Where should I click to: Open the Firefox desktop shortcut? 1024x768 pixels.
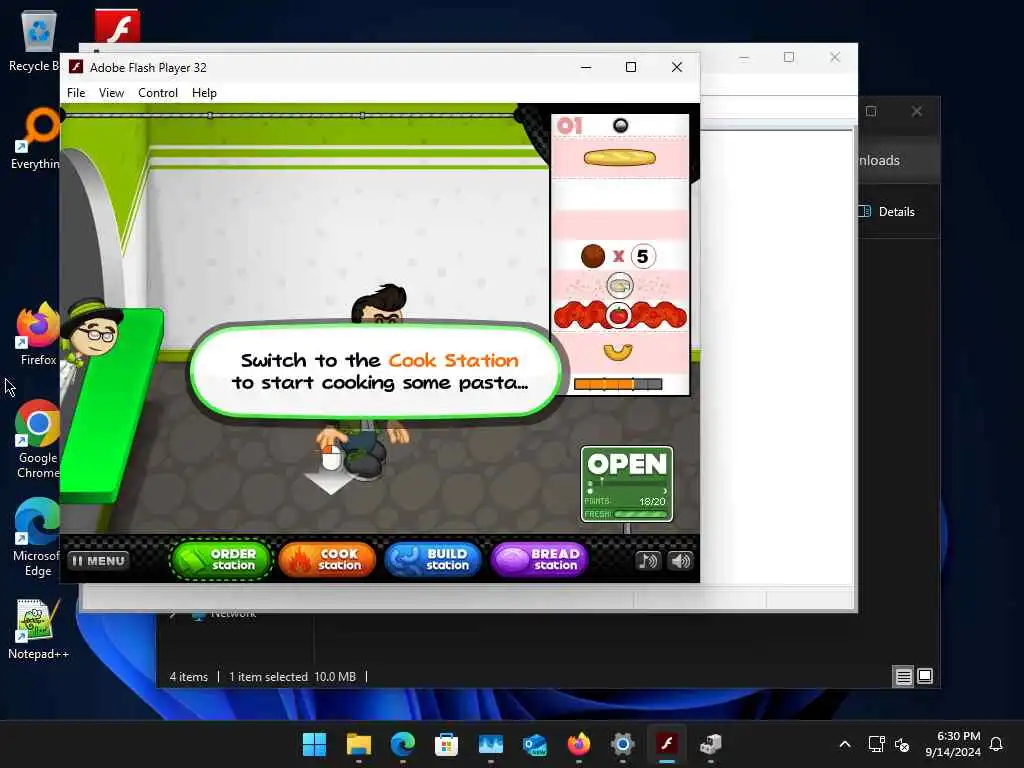coord(38,334)
